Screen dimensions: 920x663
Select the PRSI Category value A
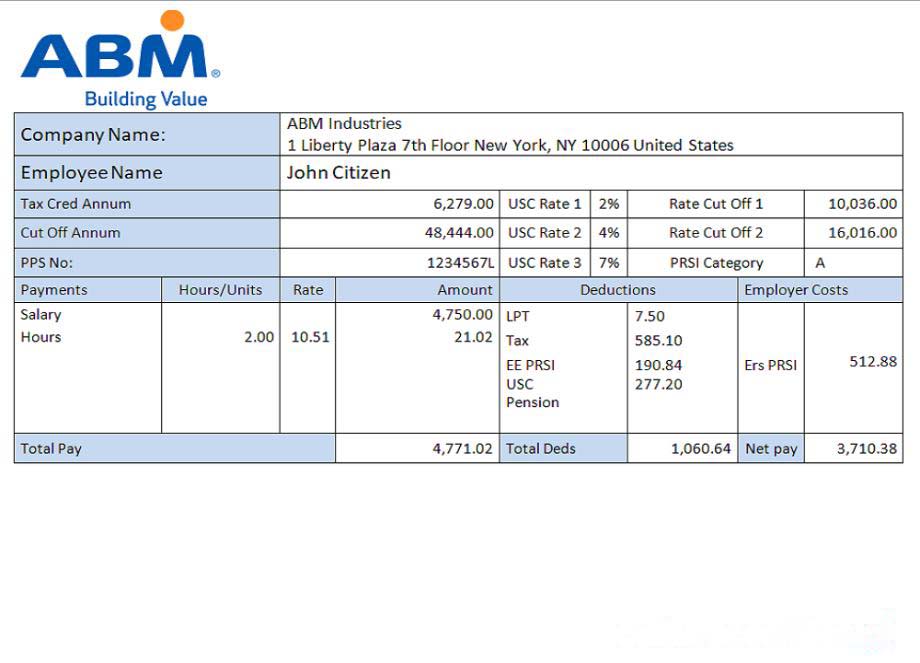(820, 262)
